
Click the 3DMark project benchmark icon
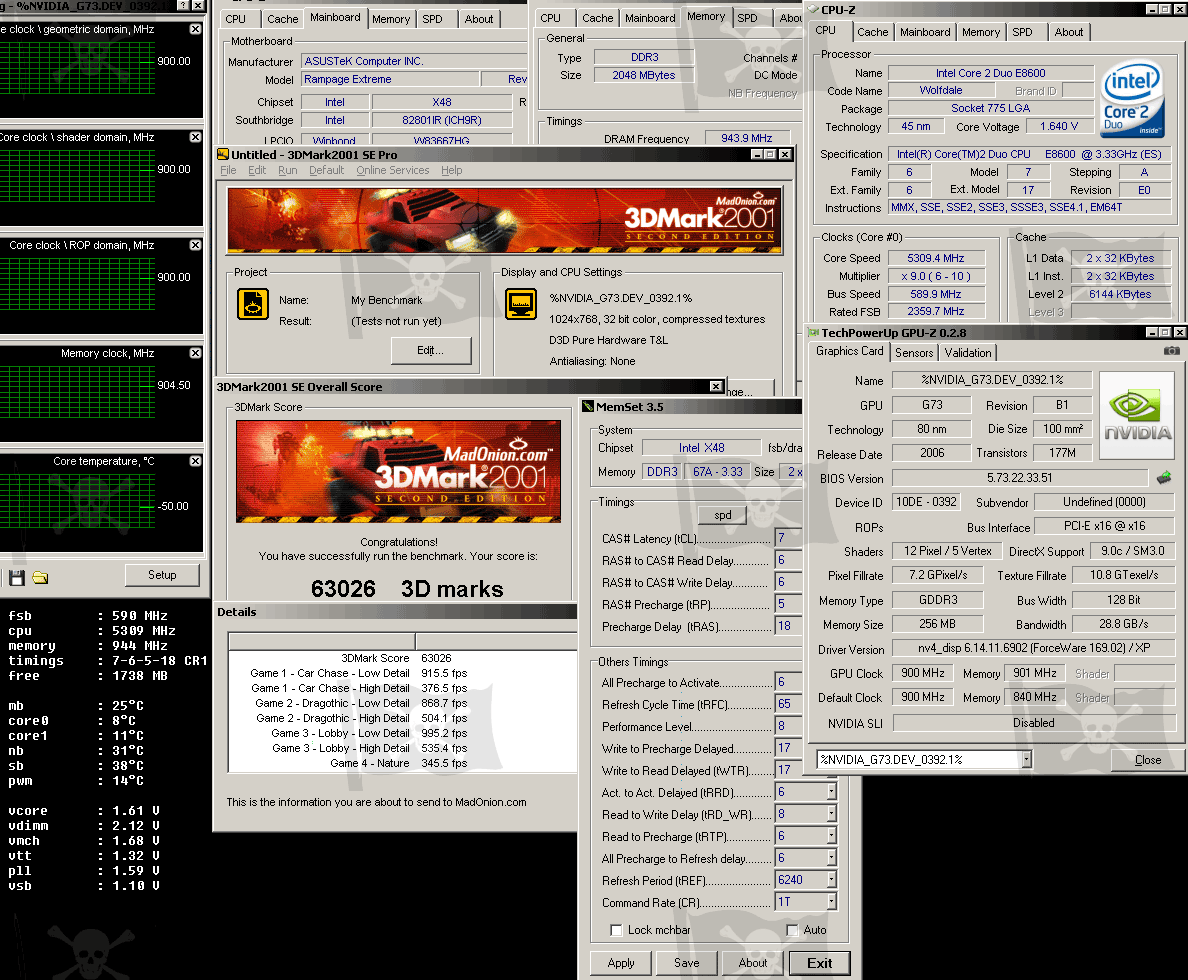coord(252,305)
